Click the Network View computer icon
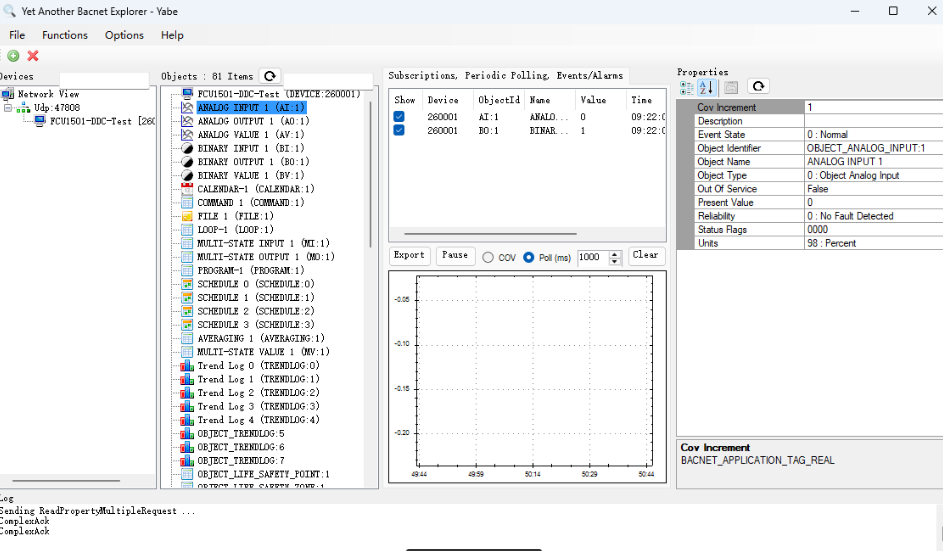The height and width of the screenshot is (551, 943). pyautogui.click(x=8, y=94)
